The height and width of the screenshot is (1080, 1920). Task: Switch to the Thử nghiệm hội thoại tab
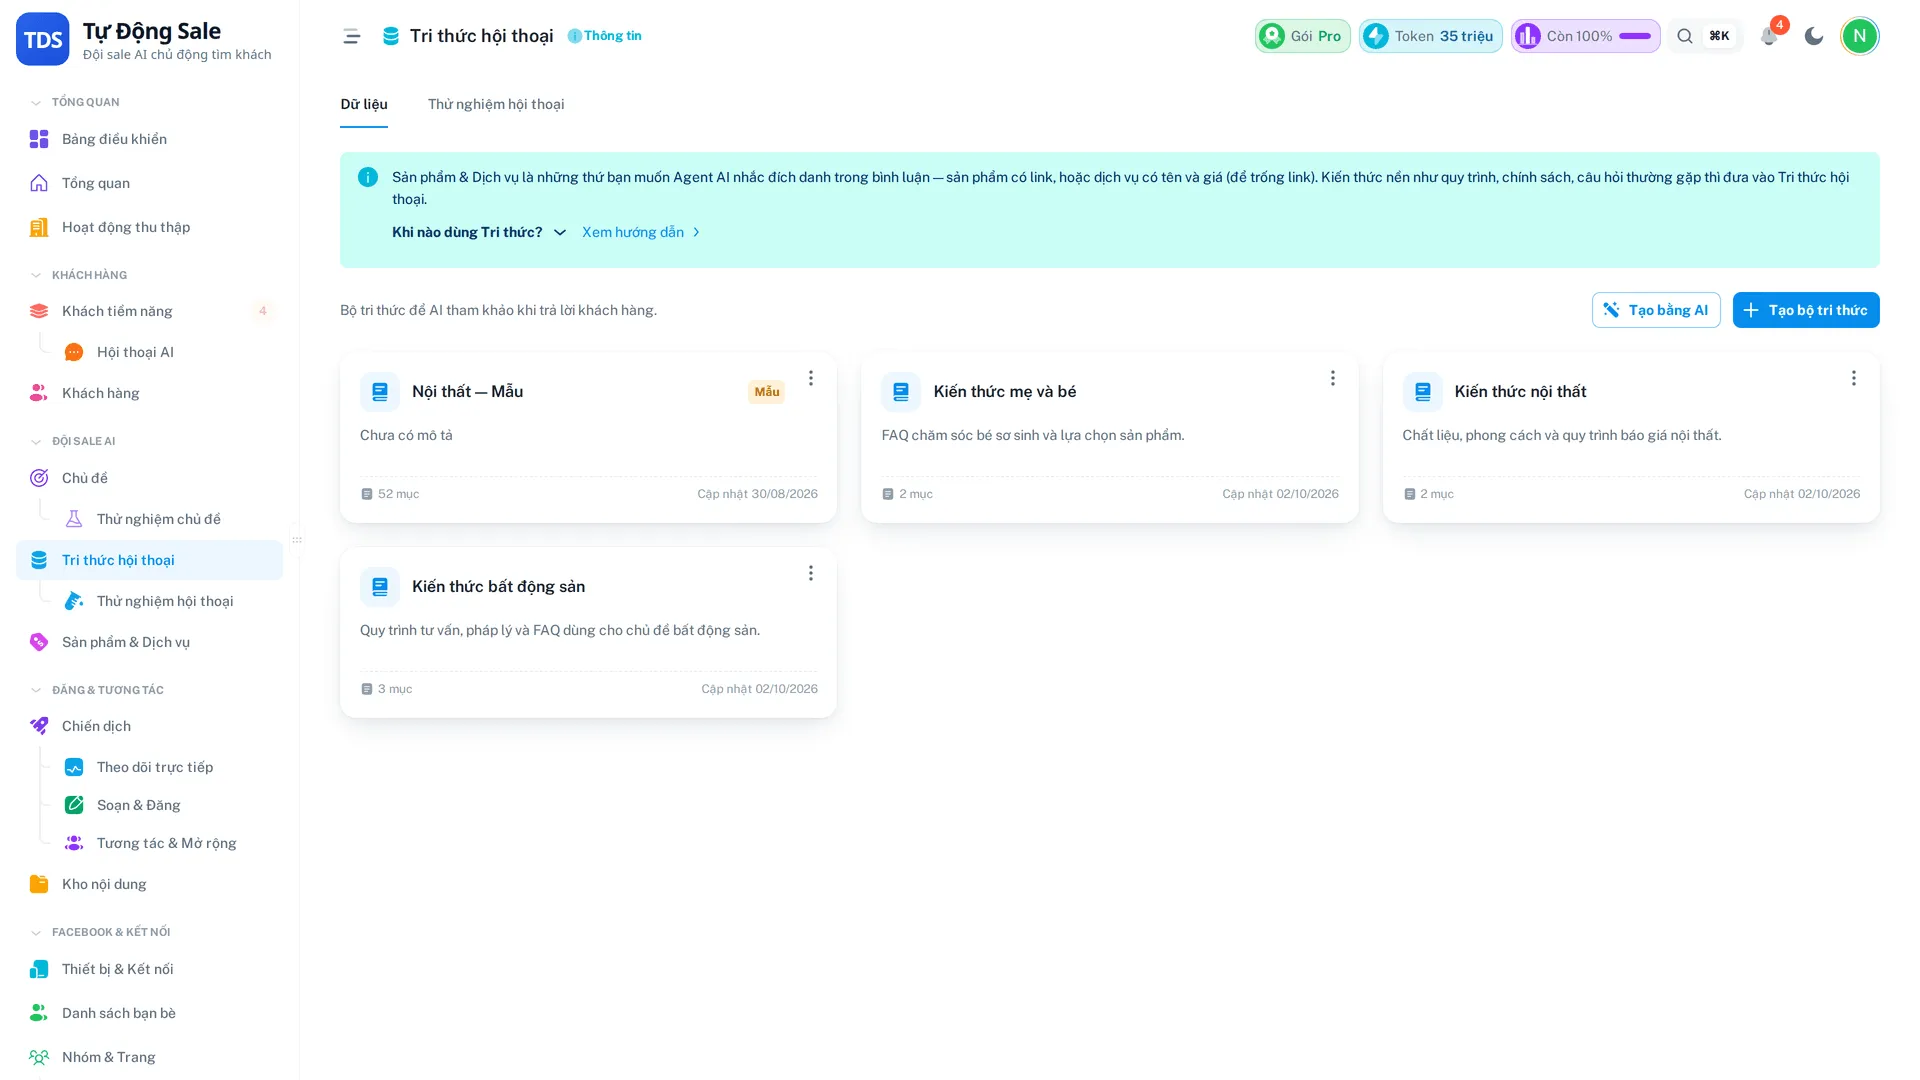496,104
